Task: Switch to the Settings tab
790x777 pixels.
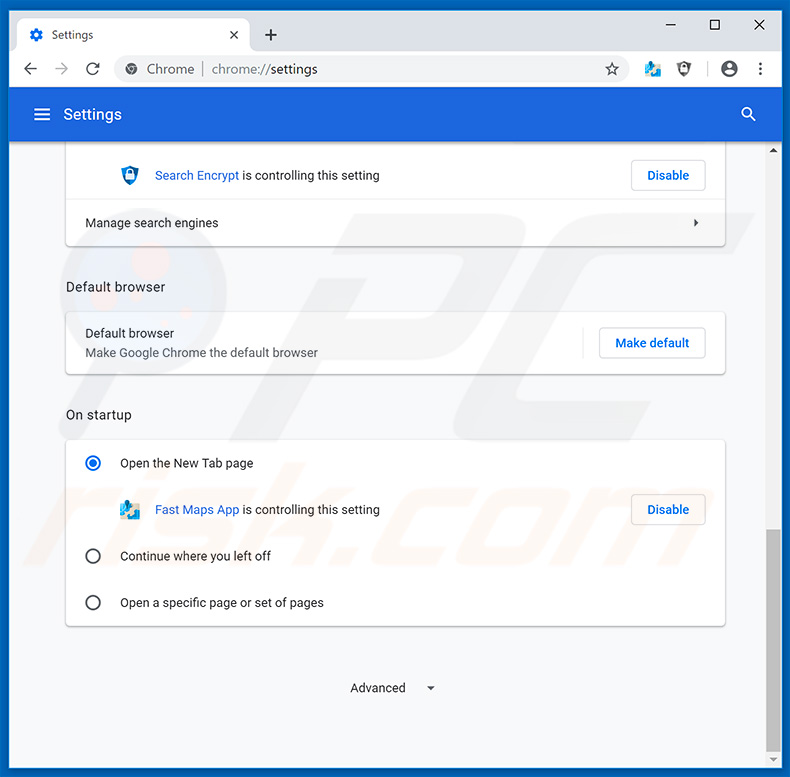Action: tap(133, 35)
